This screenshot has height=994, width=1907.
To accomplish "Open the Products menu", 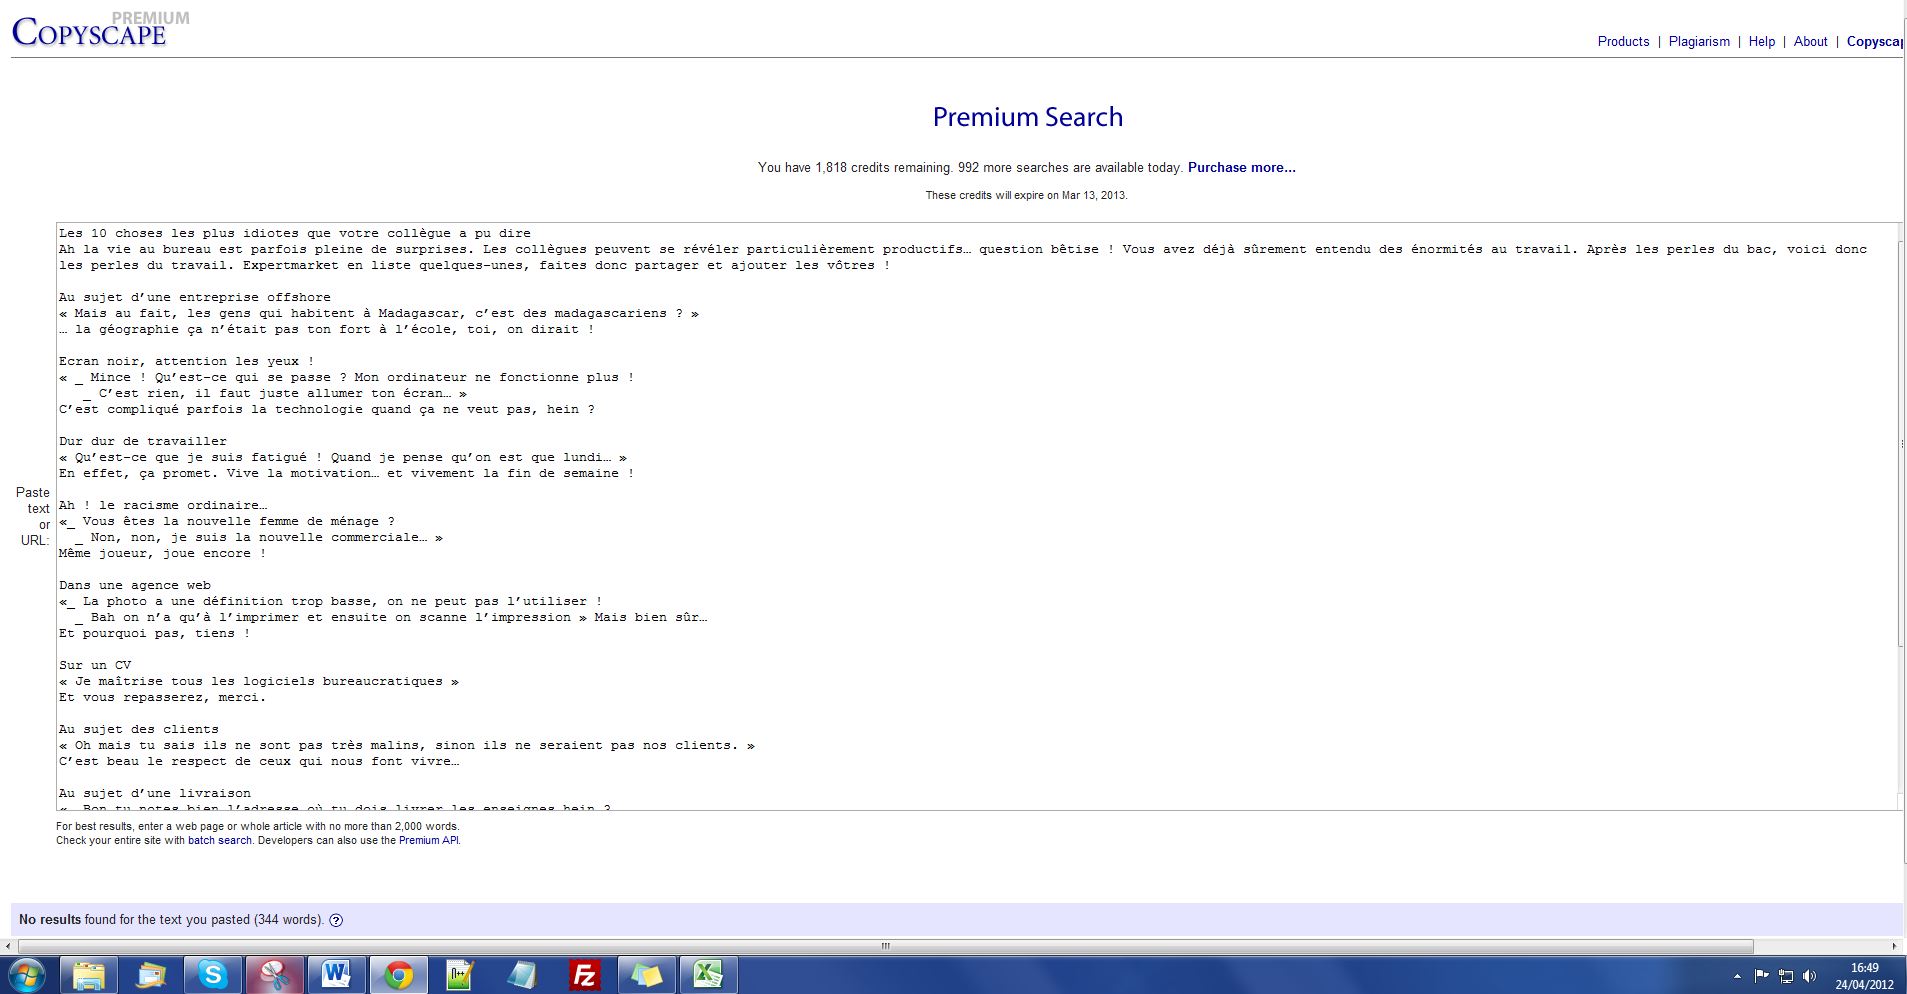I will coord(1623,41).
